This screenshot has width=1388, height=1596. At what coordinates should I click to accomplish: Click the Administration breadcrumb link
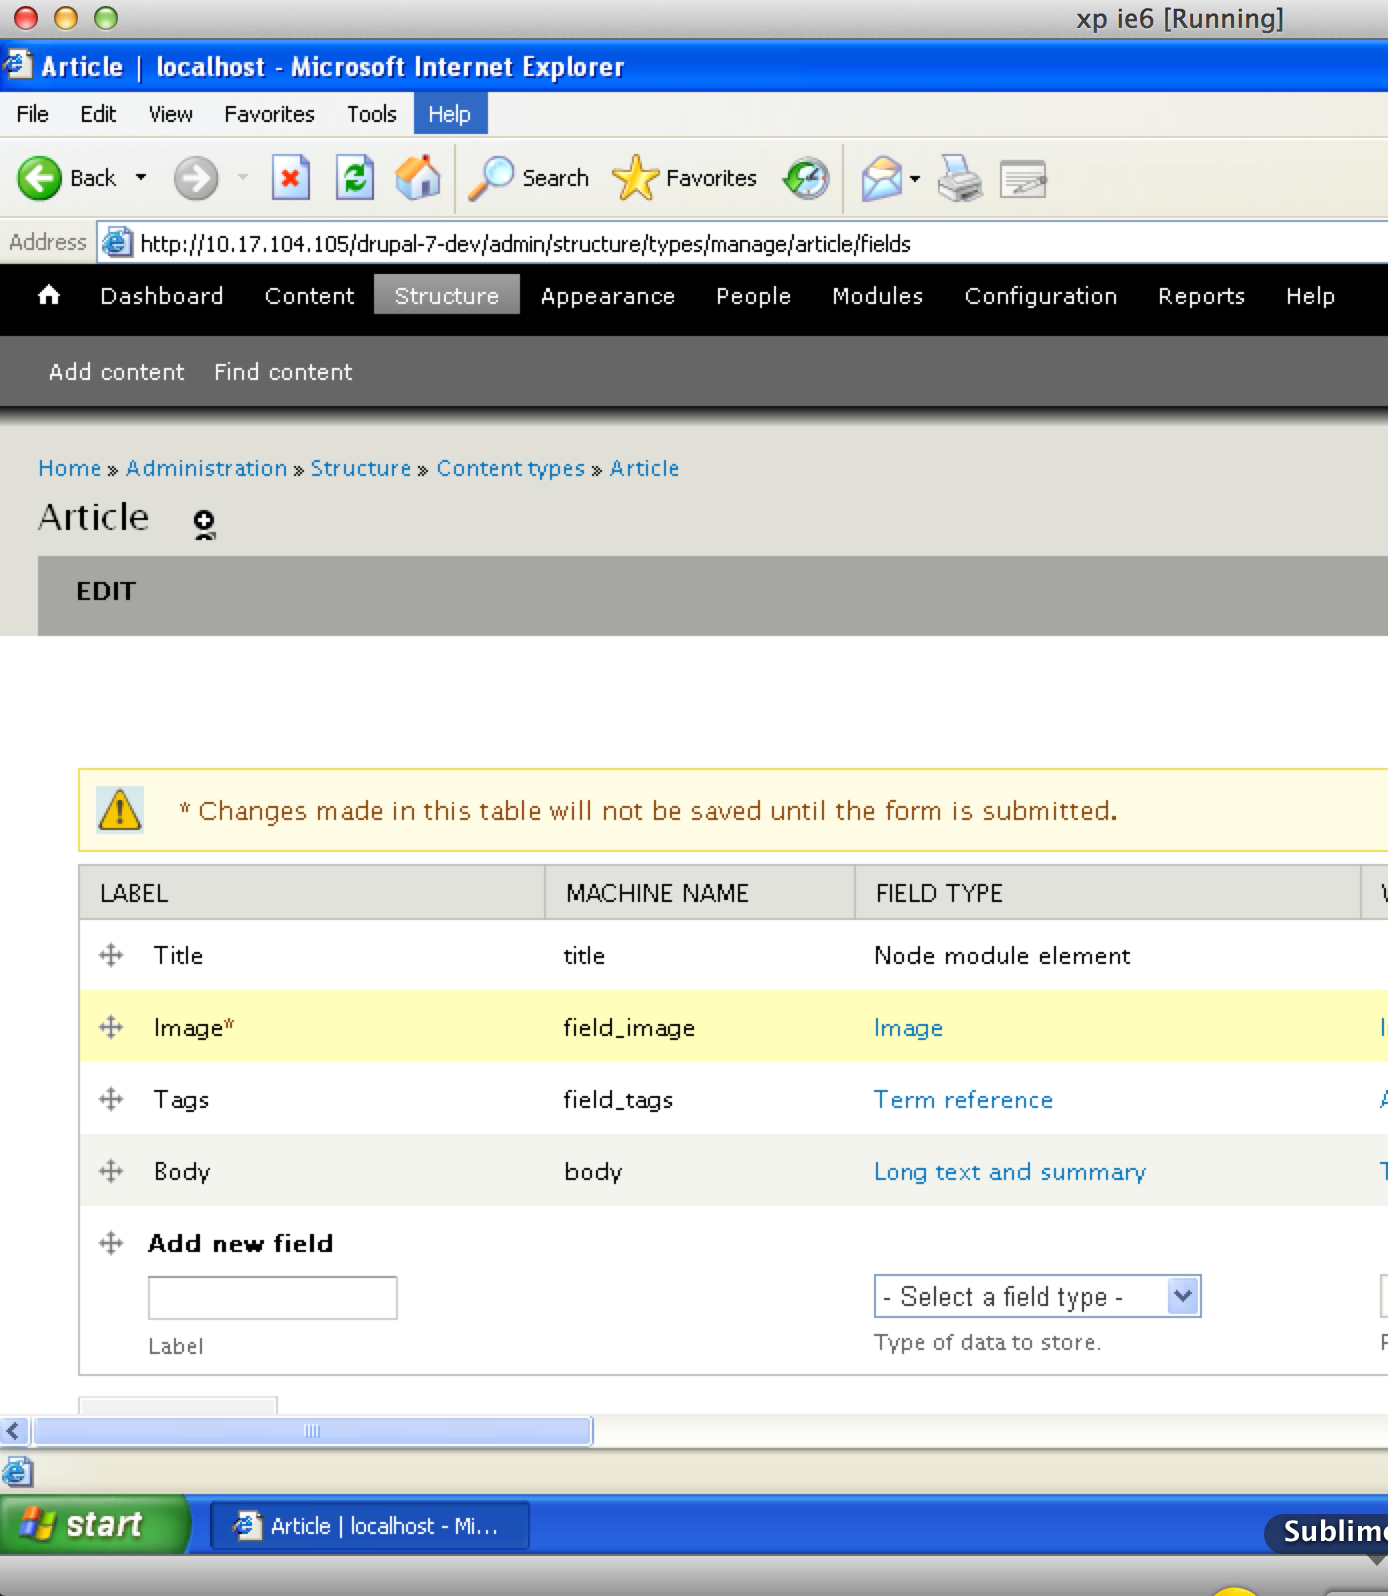(x=206, y=468)
